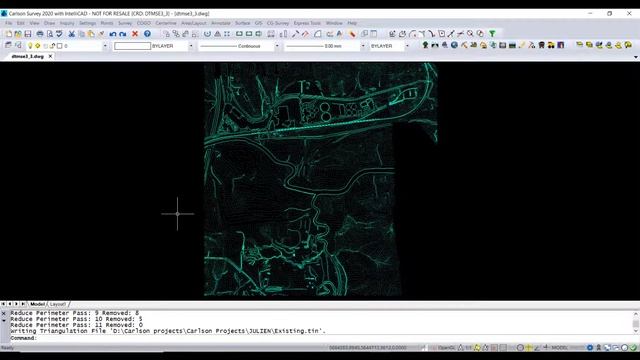
Task: Toggle the circle polar icon in status bar
Action: click(520, 348)
